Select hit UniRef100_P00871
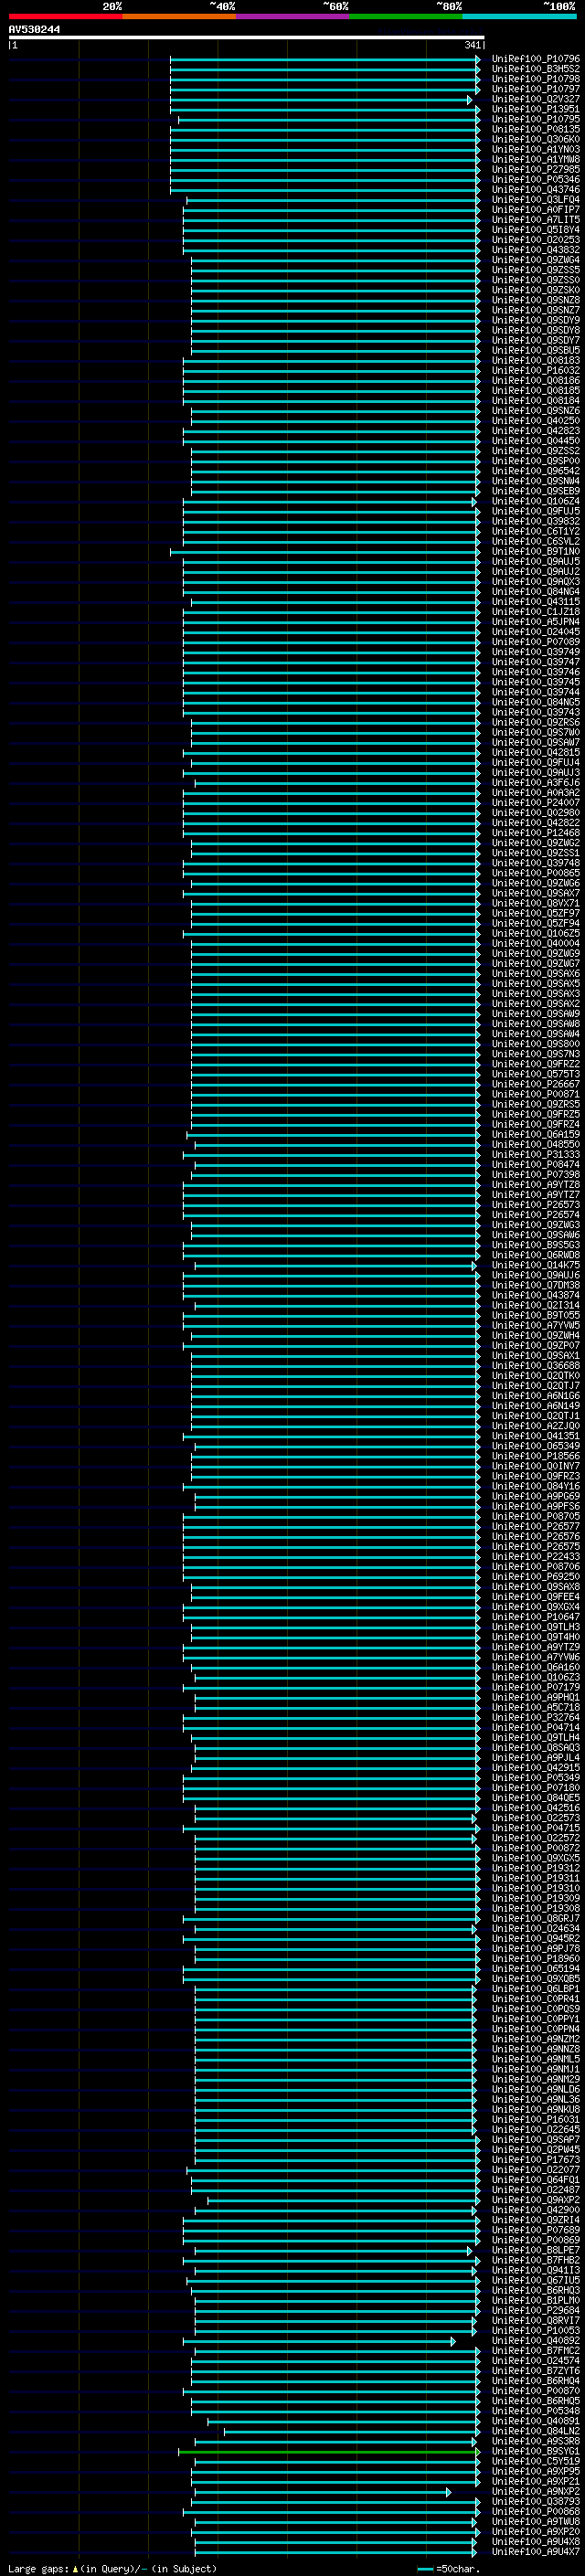 [536, 1094]
